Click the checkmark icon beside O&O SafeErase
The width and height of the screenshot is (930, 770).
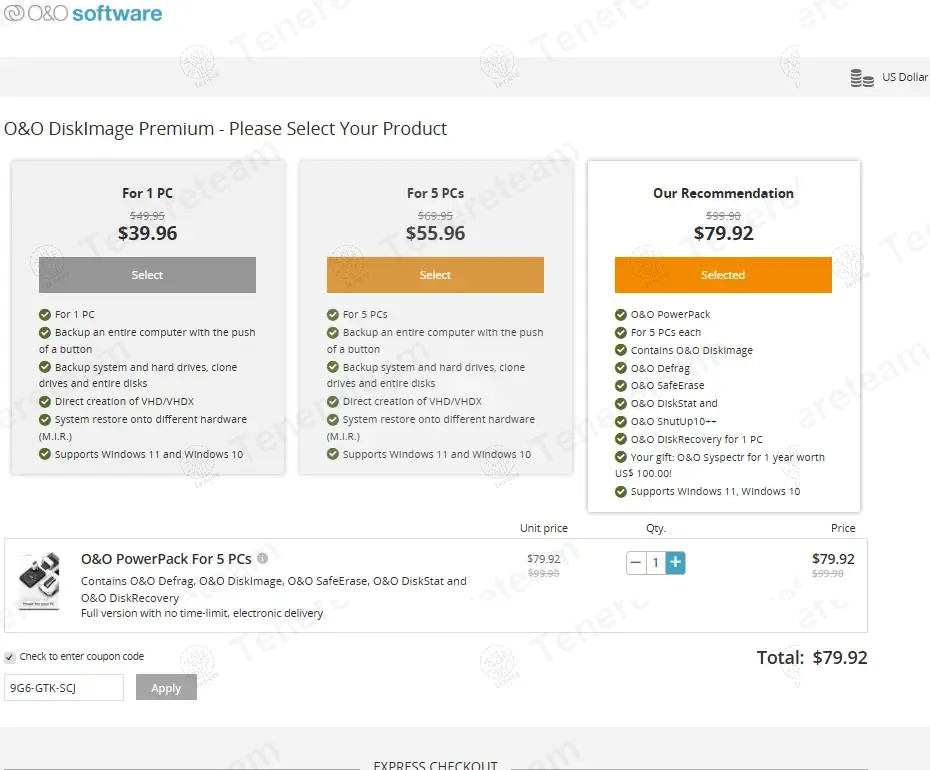click(621, 386)
